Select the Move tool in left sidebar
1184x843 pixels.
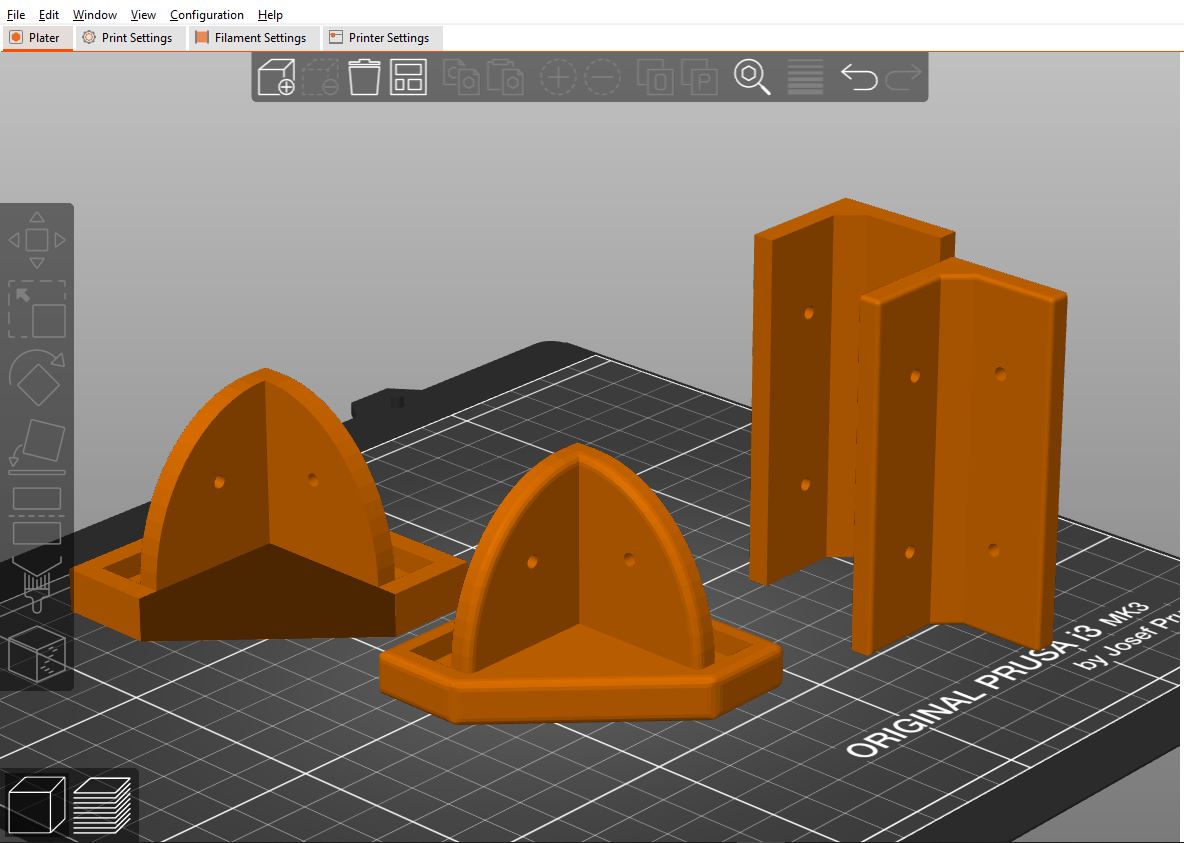[x=37, y=240]
